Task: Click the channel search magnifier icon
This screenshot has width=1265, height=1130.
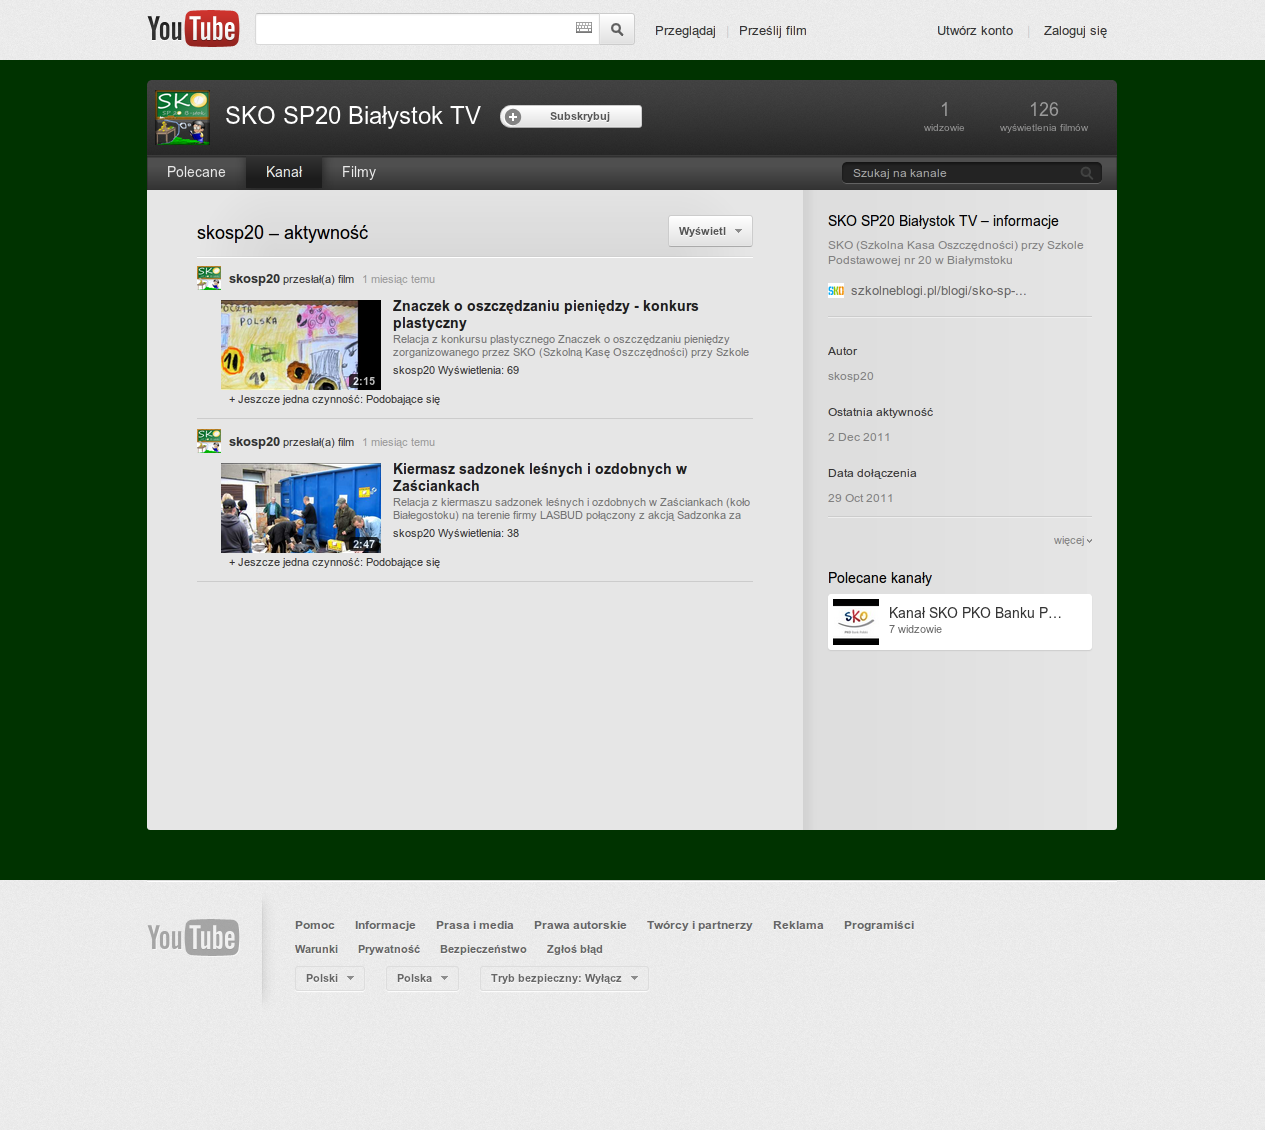Action: coord(1087,173)
